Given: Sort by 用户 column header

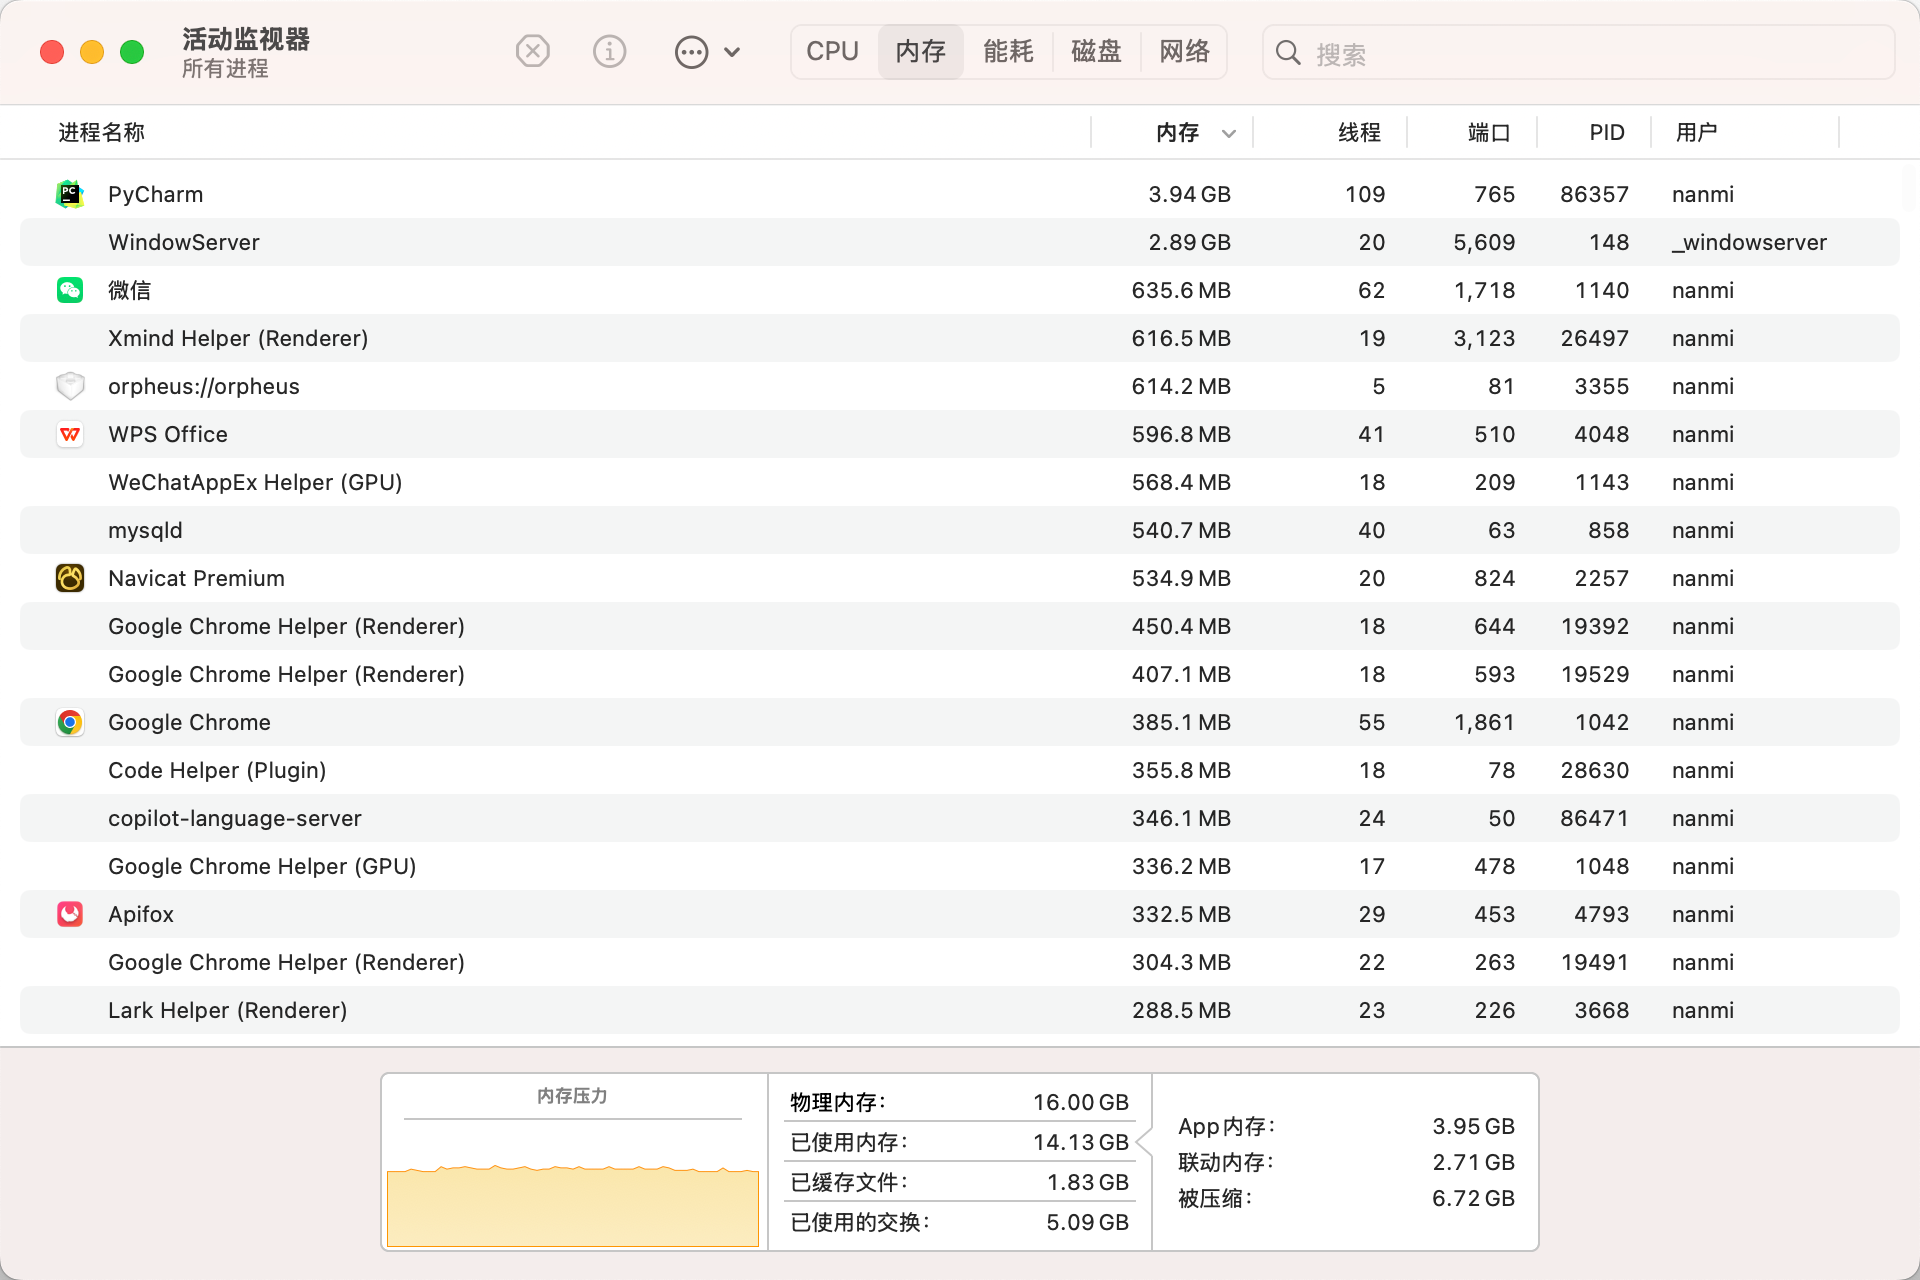Looking at the screenshot, I should [x=1697, y=132].
